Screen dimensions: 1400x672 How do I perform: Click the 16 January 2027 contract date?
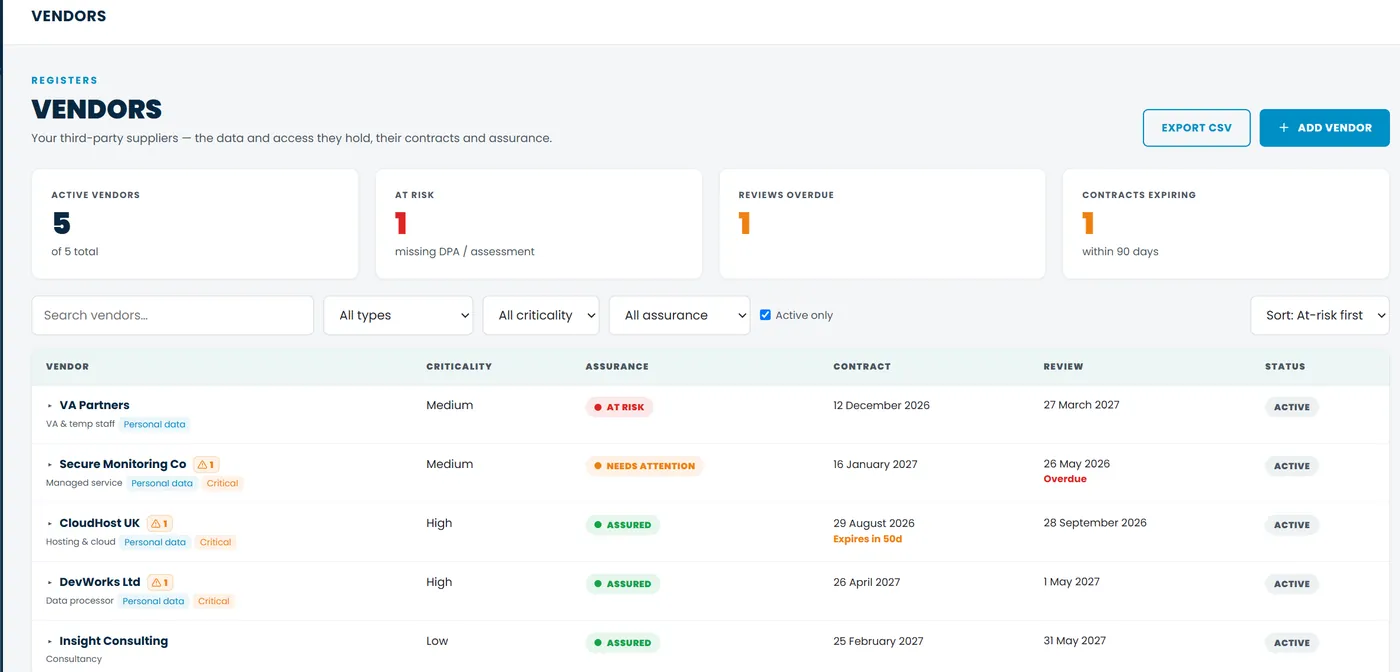tap(875, 465)
